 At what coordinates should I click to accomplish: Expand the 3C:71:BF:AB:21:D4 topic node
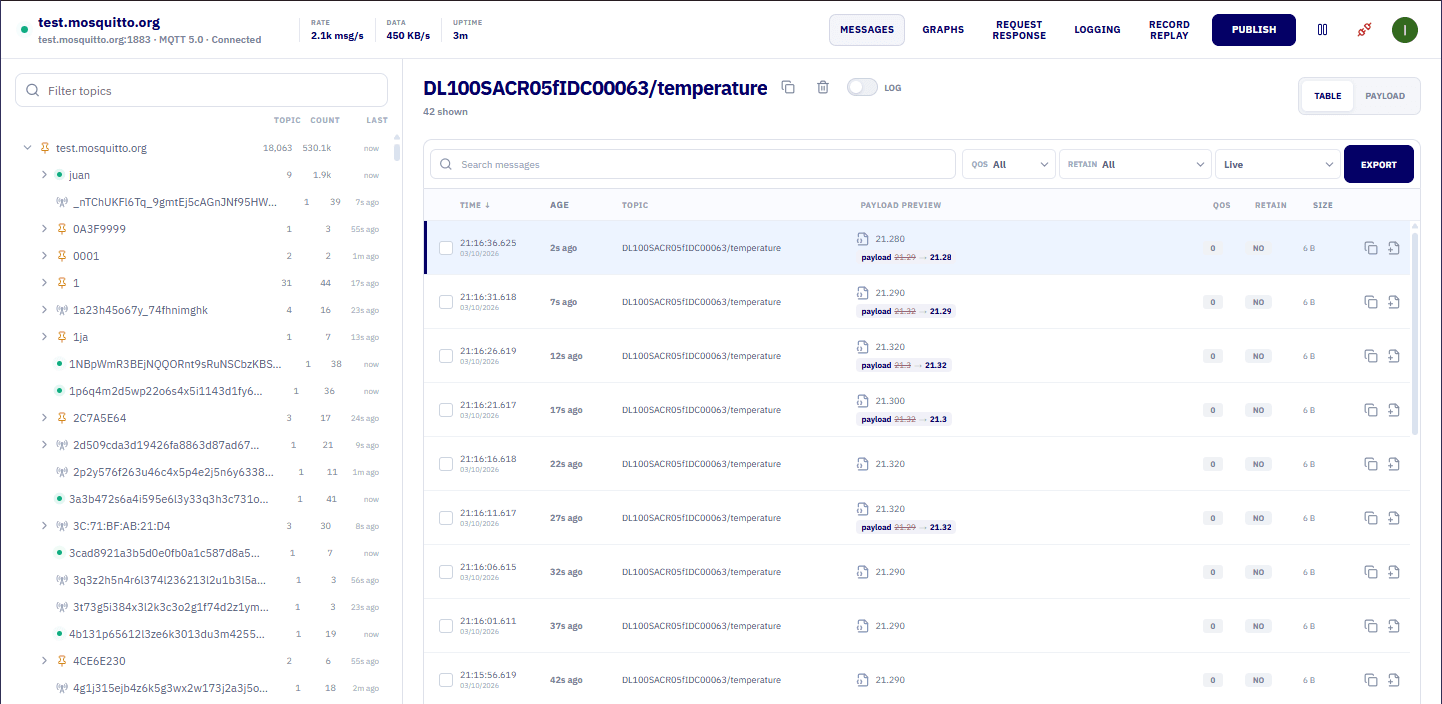tap(44, 526)
